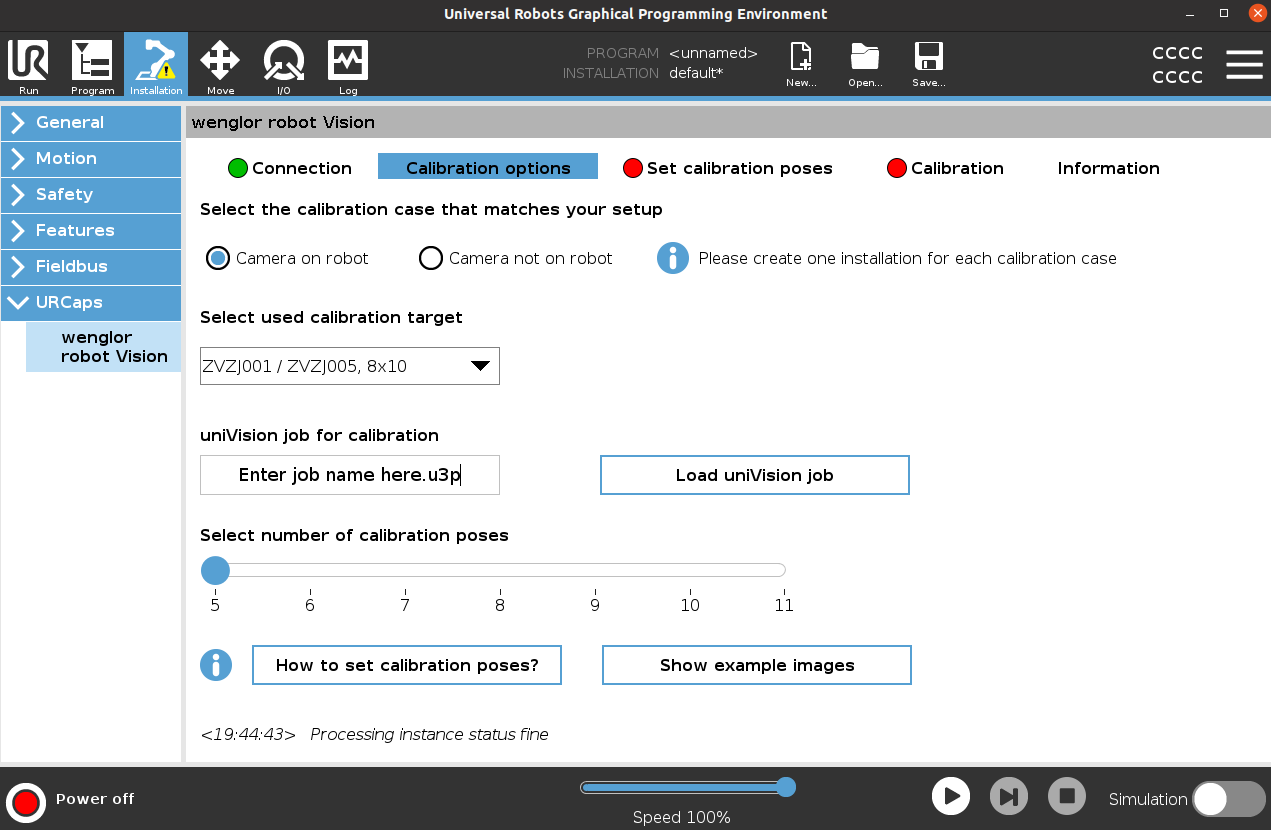Switch to Set calibration poses tab

click(x=728, y=168)
